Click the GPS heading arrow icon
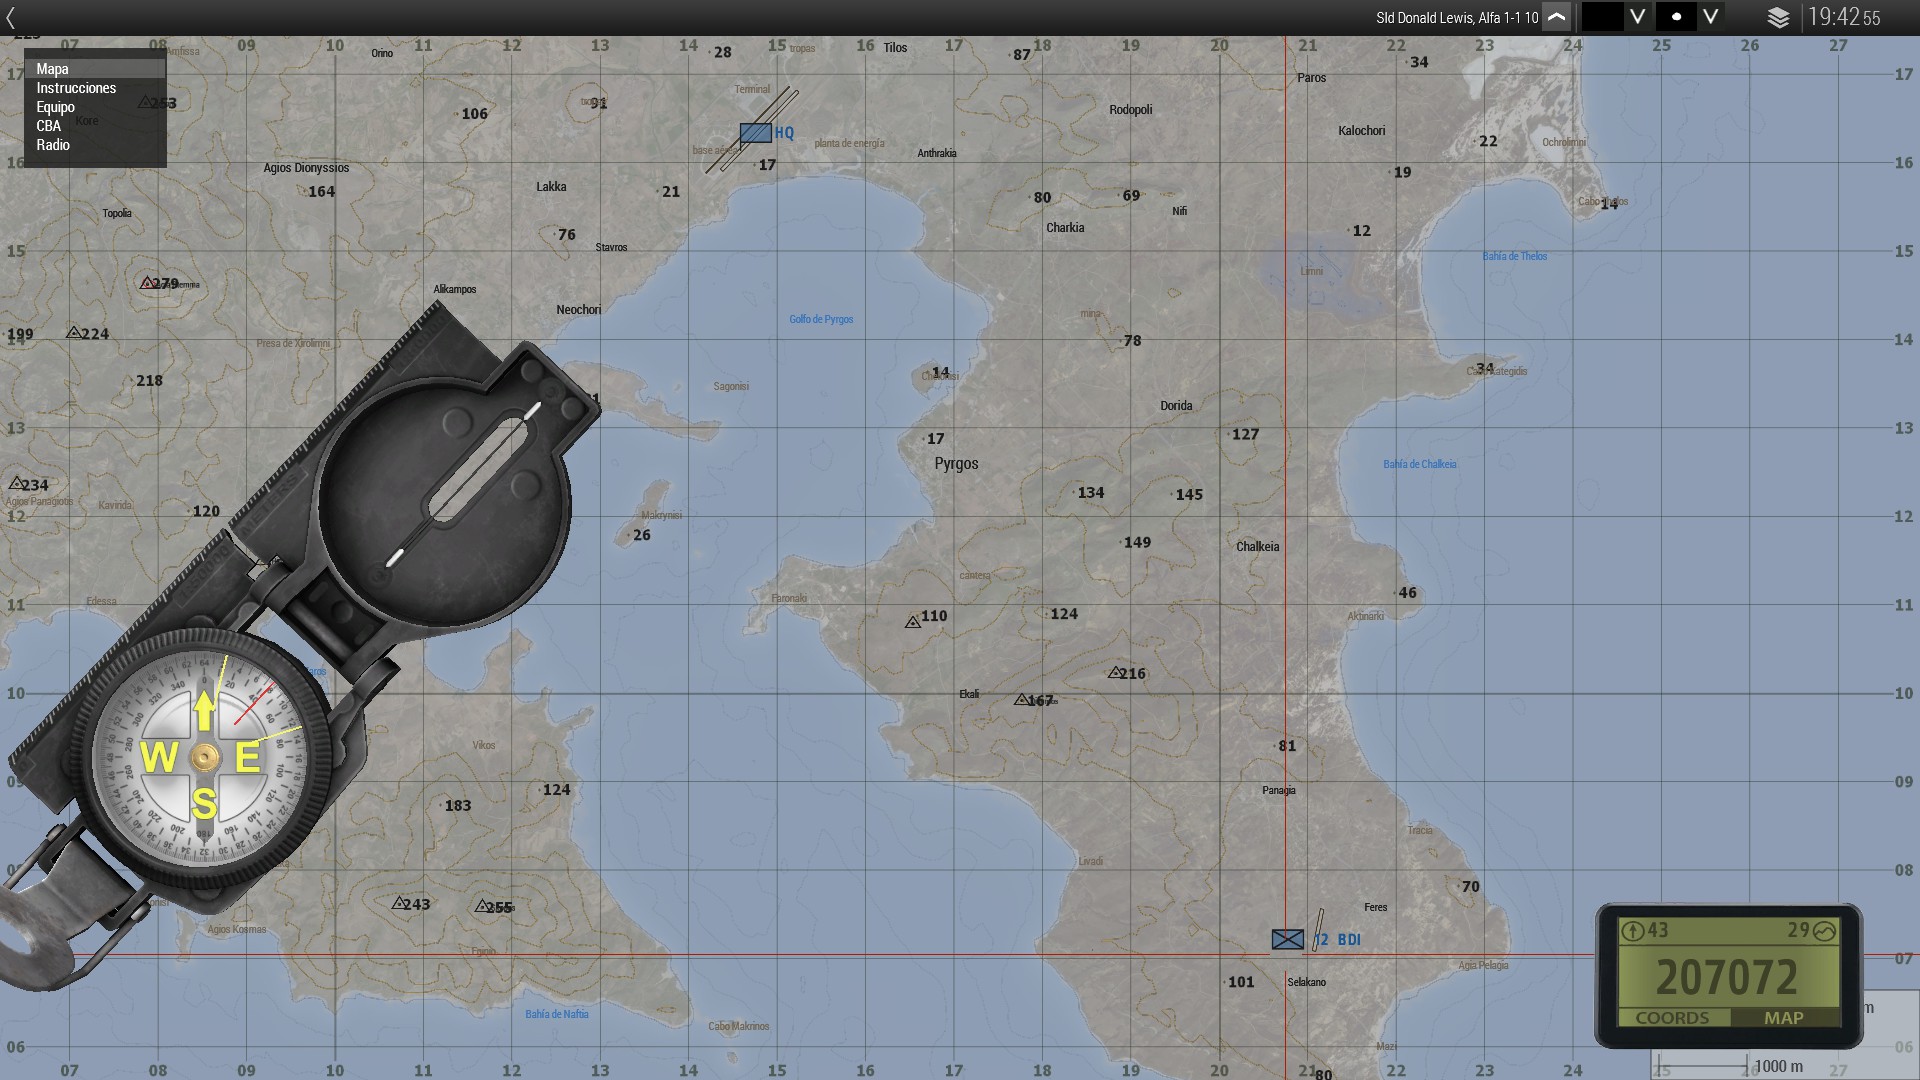This screenshot has height=1080, width=1920. (x=1632, y=931)
